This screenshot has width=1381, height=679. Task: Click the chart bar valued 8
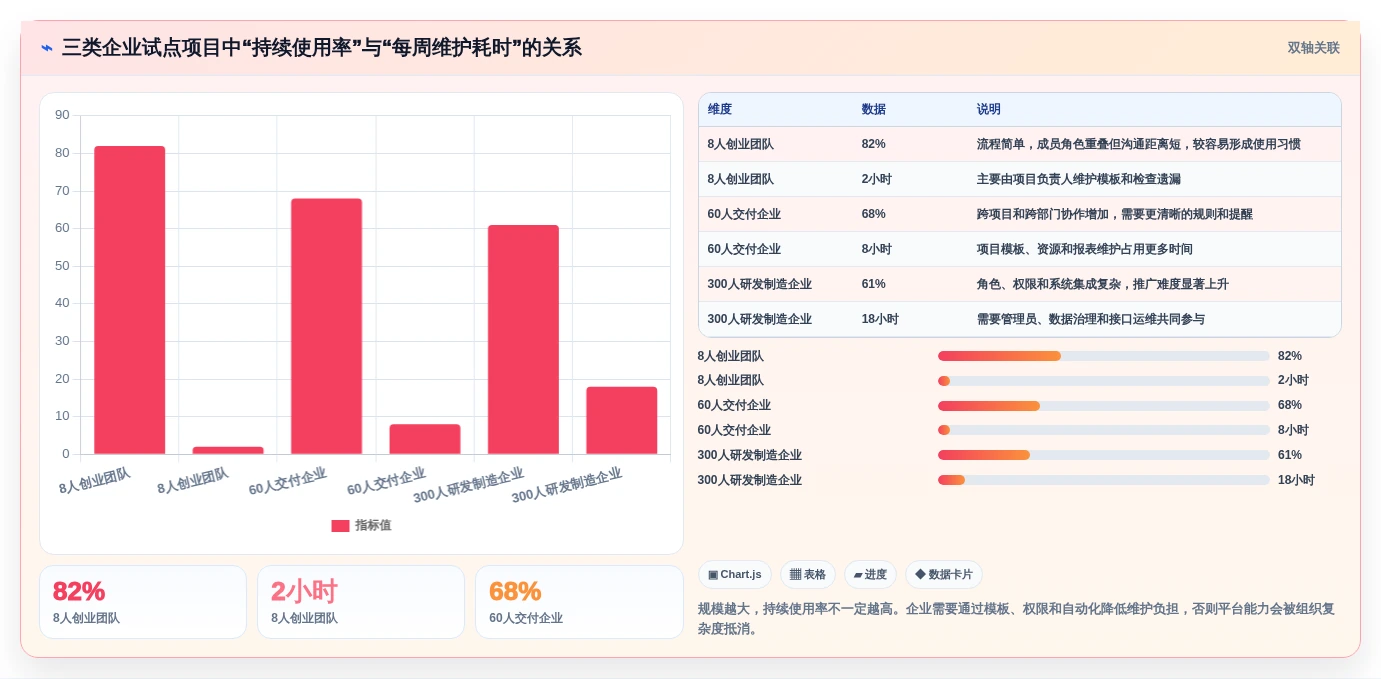click(x=425, y=439)
